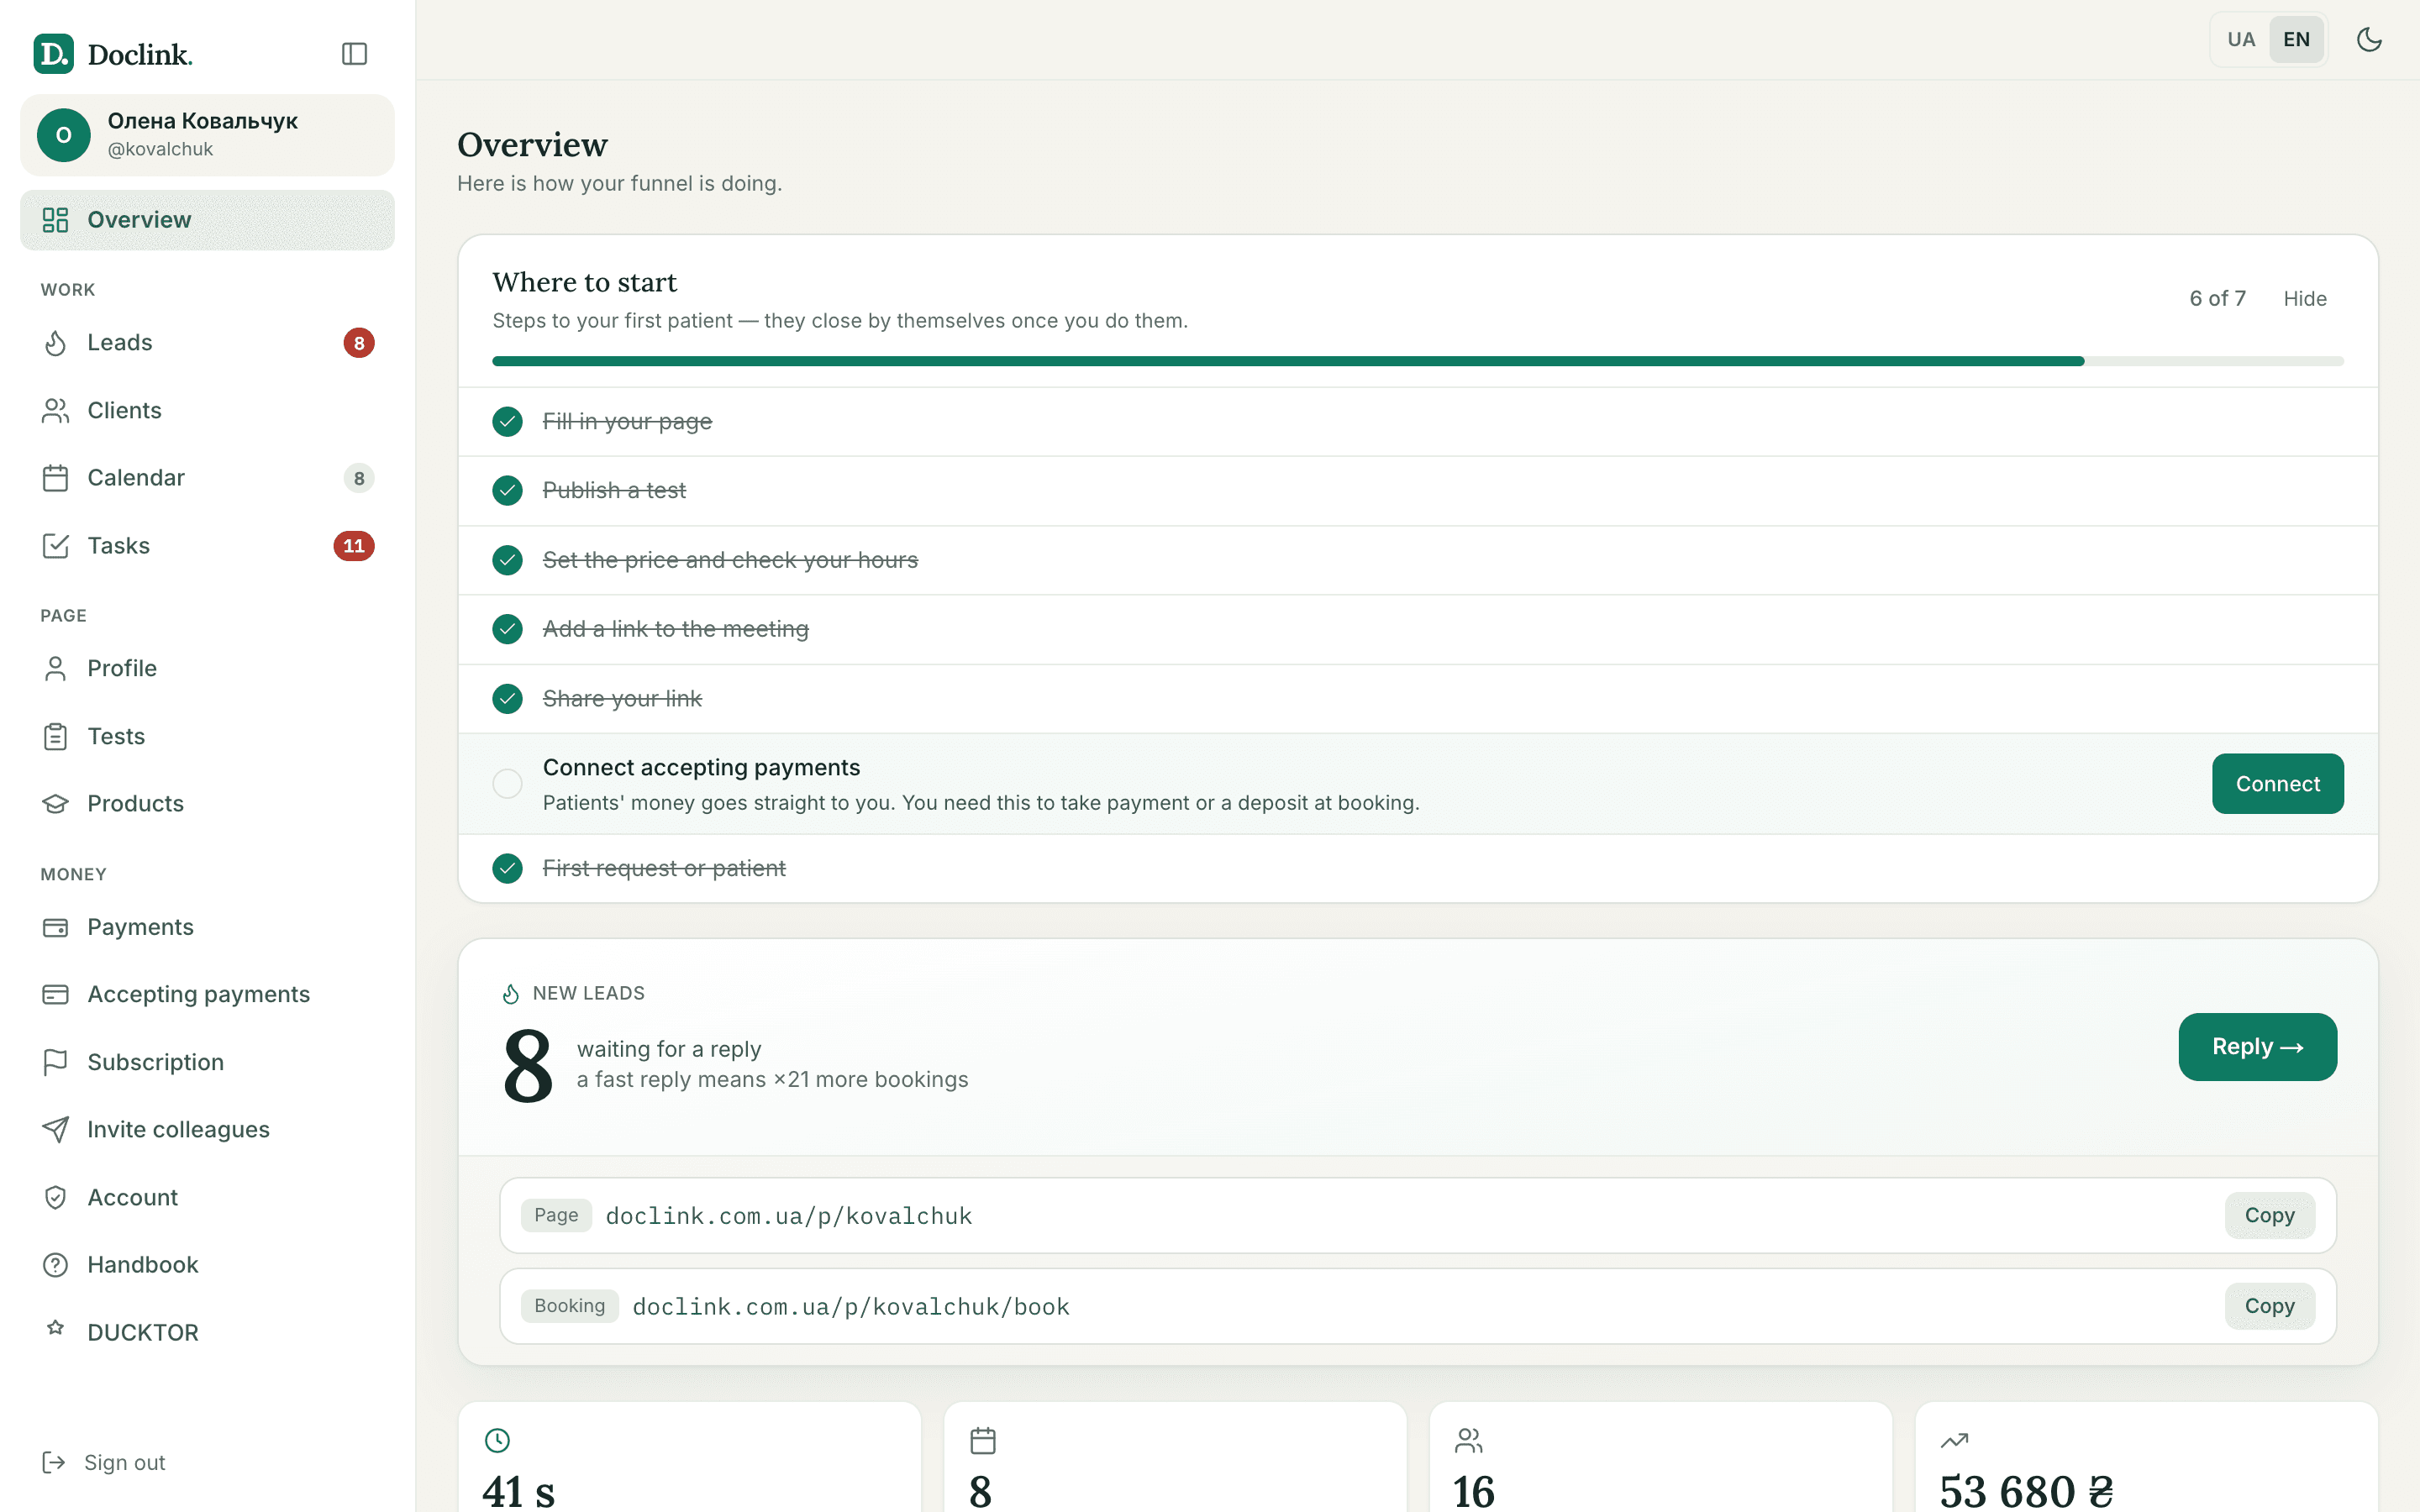Click the Overview grid icon in sidebar
Image resolution: width=2420 pixels, height=1512 pixels.
[x=55, y=220]
